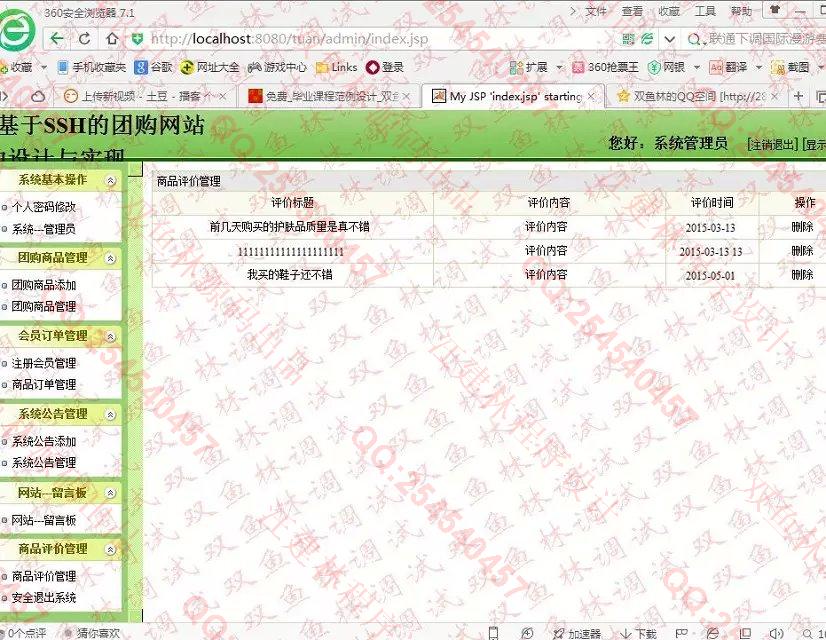
Task: Open the Links bookmark folder
Action: 337,67
